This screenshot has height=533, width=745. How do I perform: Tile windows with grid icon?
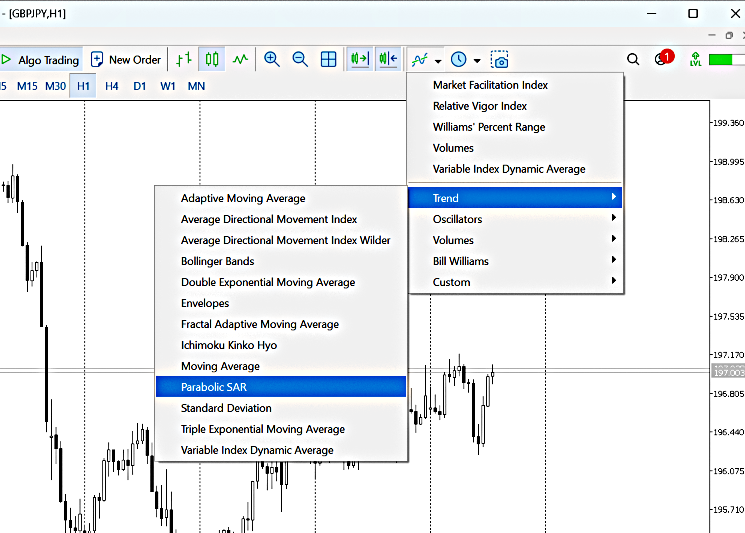[329, 59]
